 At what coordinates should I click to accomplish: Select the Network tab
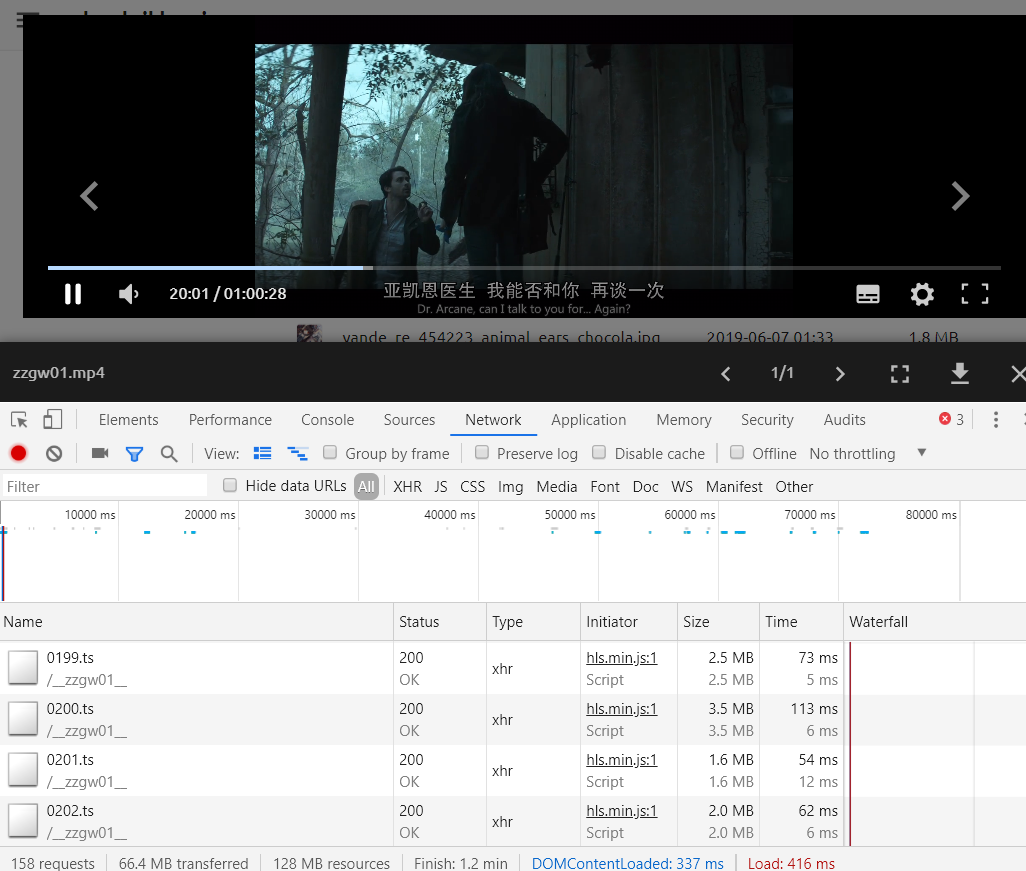(x=493, y=419)
